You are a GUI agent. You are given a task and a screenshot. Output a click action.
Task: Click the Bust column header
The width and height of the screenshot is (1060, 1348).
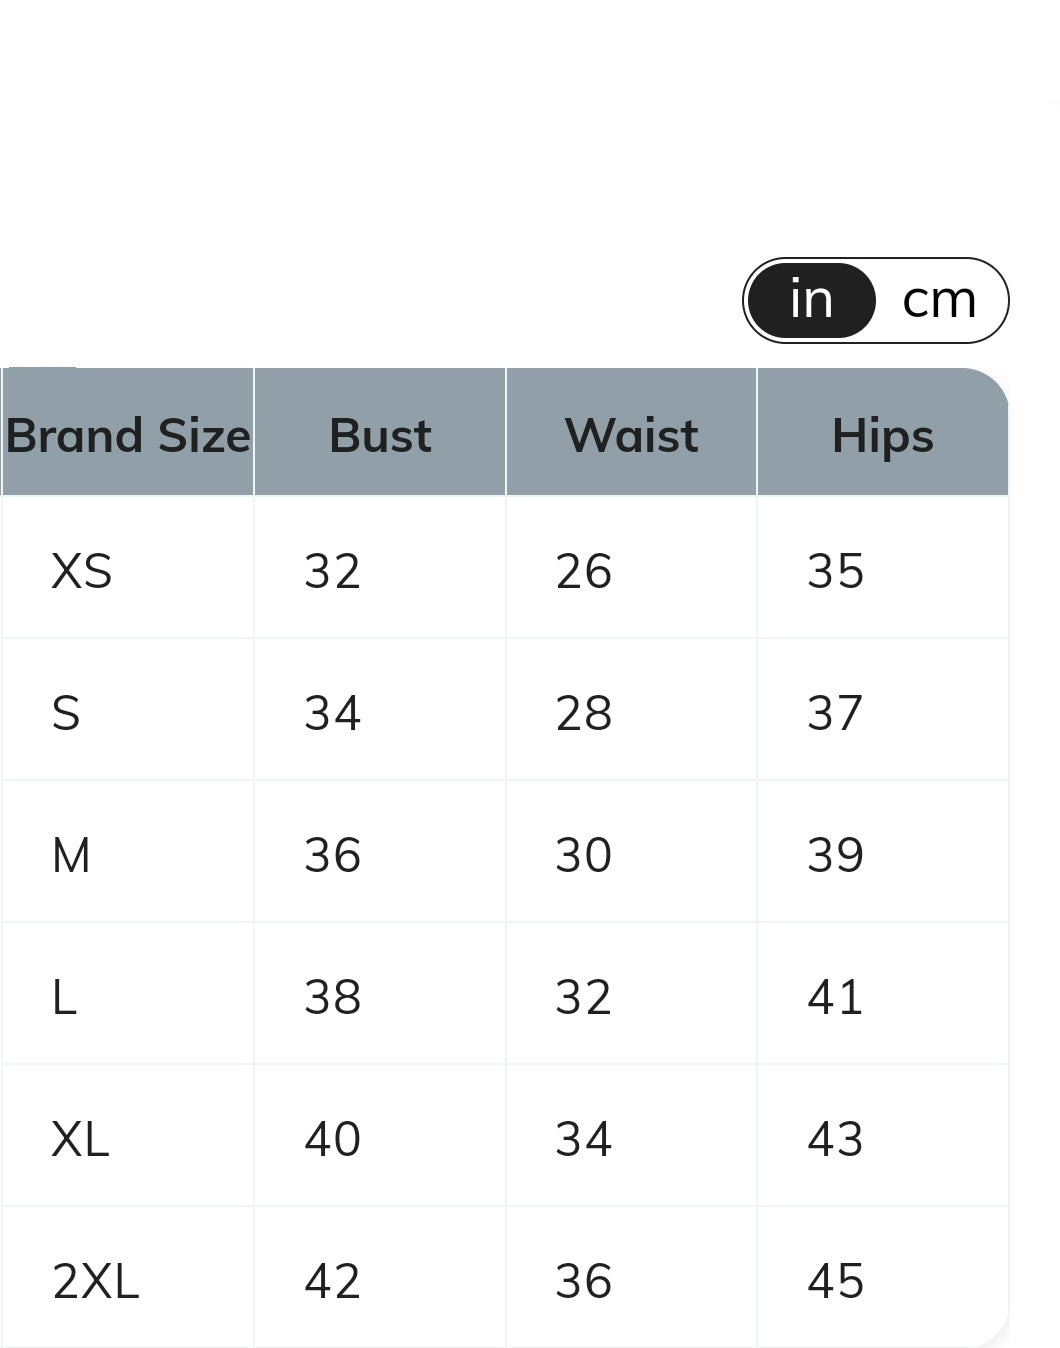pos(380,435)
